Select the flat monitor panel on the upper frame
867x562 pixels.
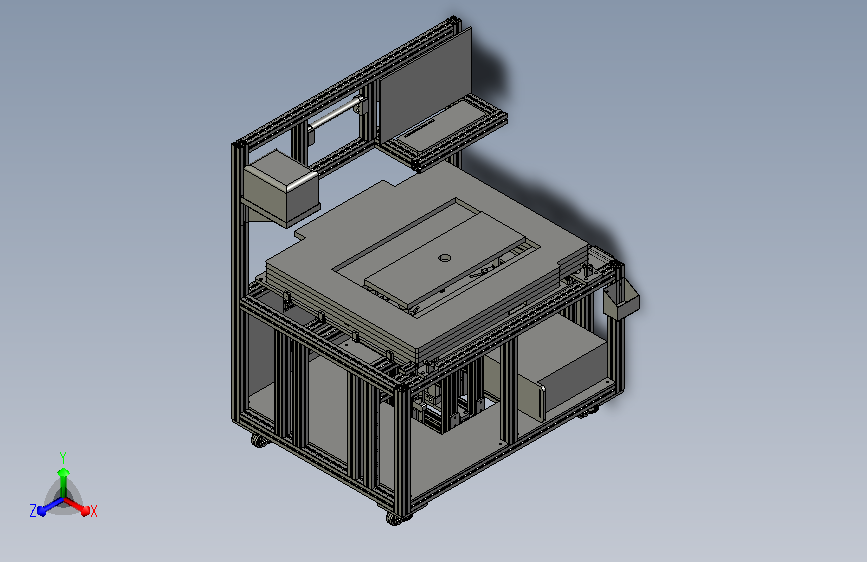coord(426,83)
